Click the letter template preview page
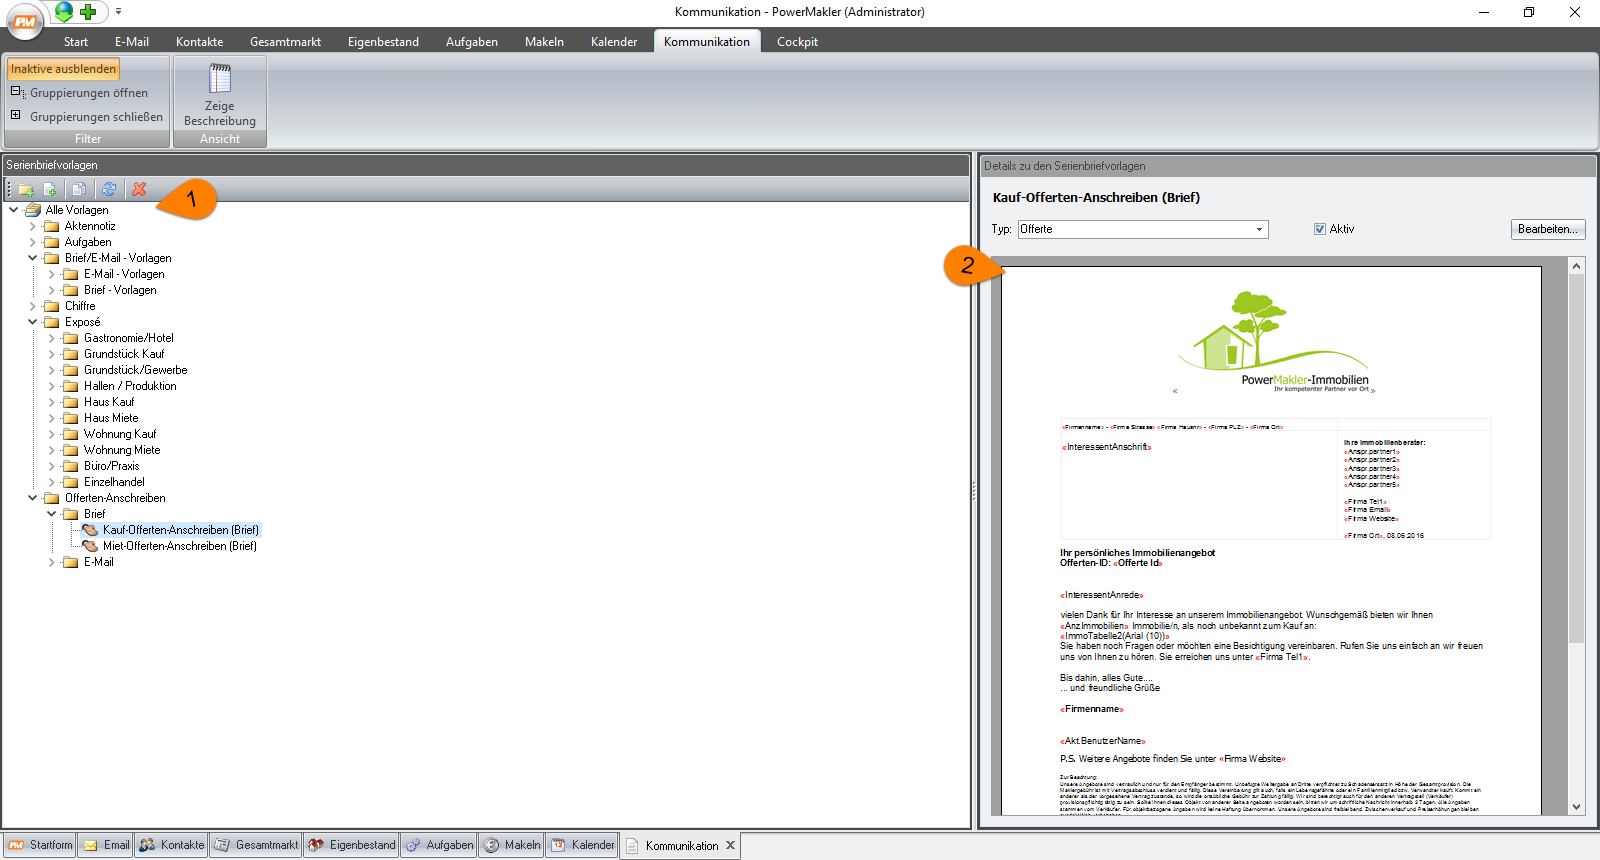This screenshot has height=860, width=1600. (1272, 540)
